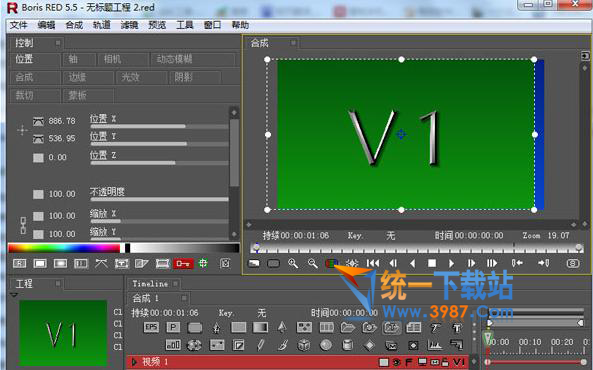This screenshot has width=593, height=370.
Task: Click the EPS media button in timeline toolbar
Action: [151, 327]
